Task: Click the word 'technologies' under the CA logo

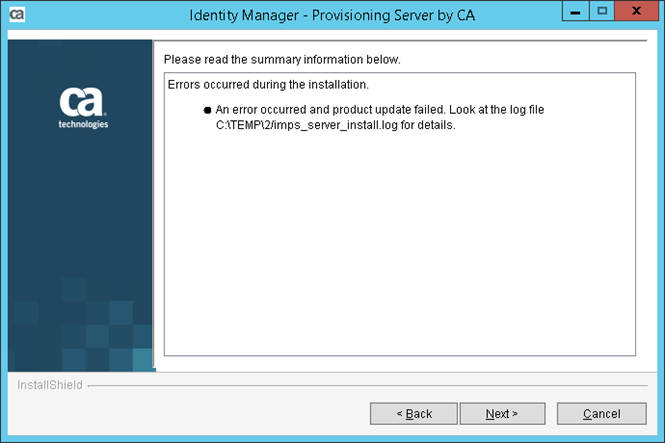Action: point(84,125)
